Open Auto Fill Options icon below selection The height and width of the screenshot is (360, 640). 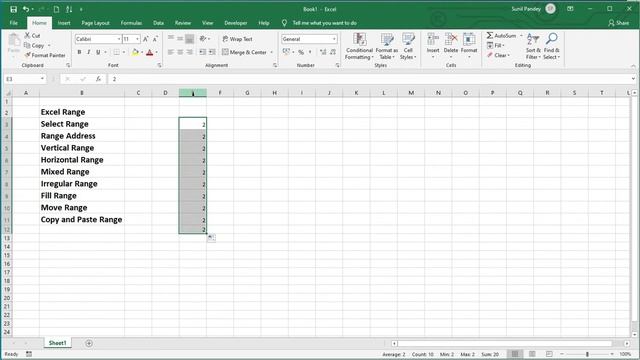211,238
